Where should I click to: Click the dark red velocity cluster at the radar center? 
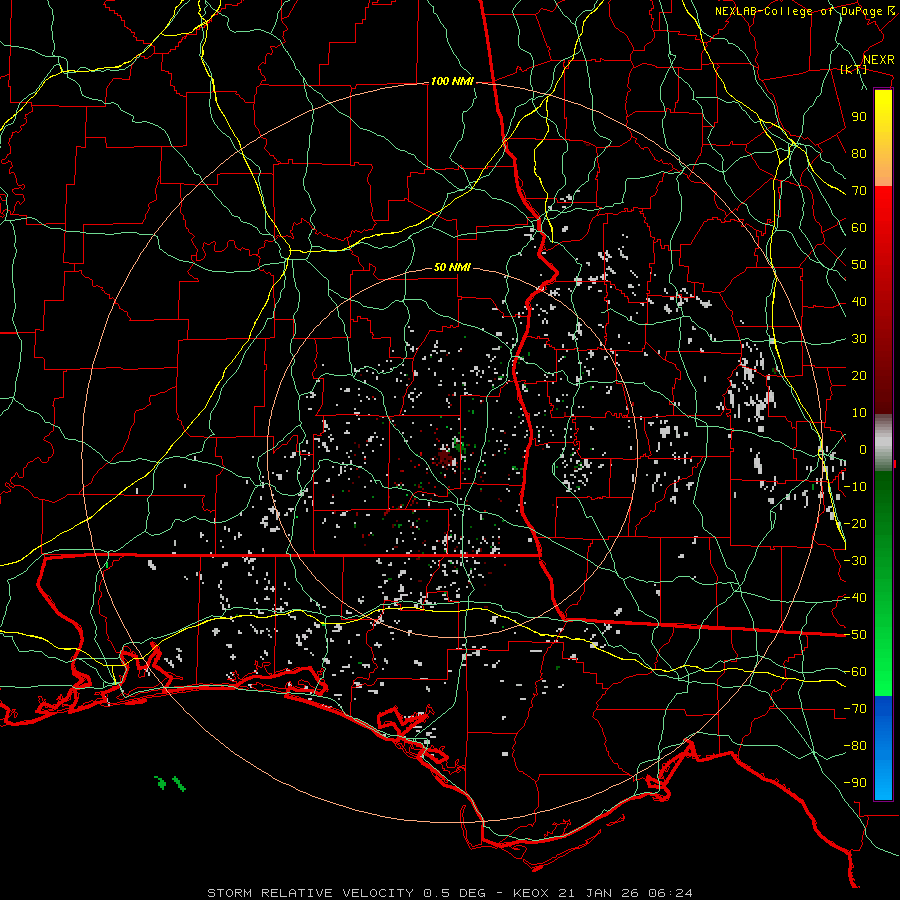pos(445,457)
